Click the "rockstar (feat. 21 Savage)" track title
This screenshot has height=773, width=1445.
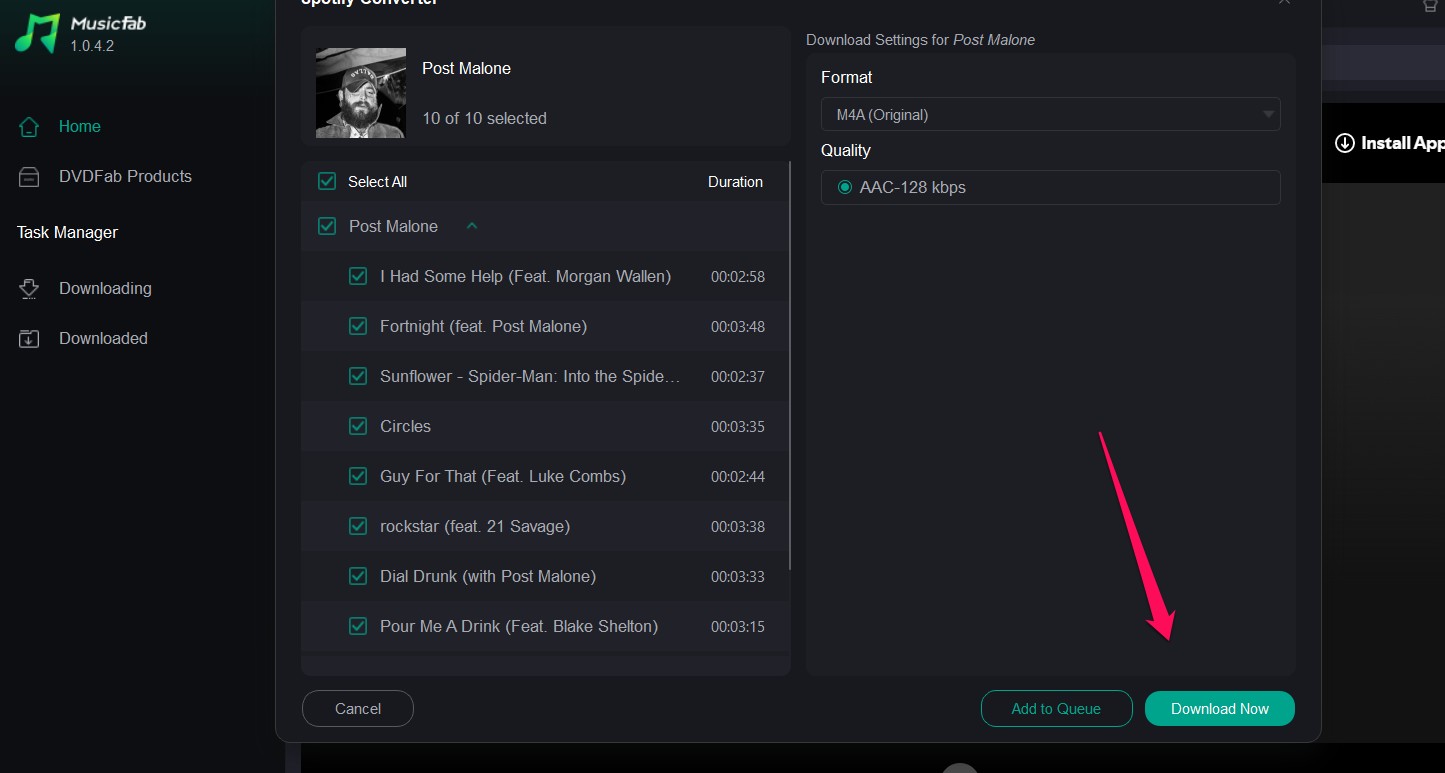coord(475,526)
